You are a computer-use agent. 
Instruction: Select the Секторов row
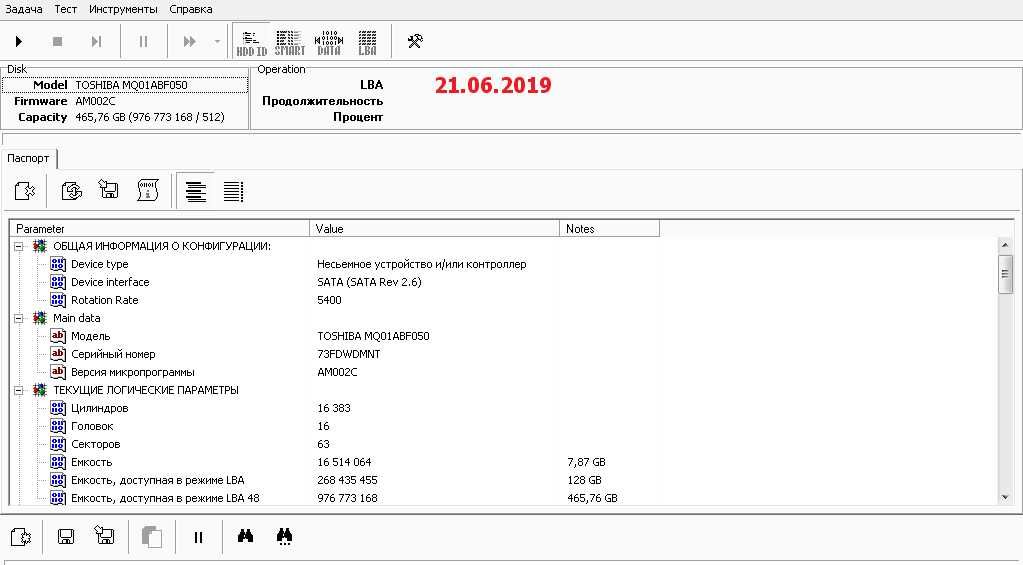(502, 444)
